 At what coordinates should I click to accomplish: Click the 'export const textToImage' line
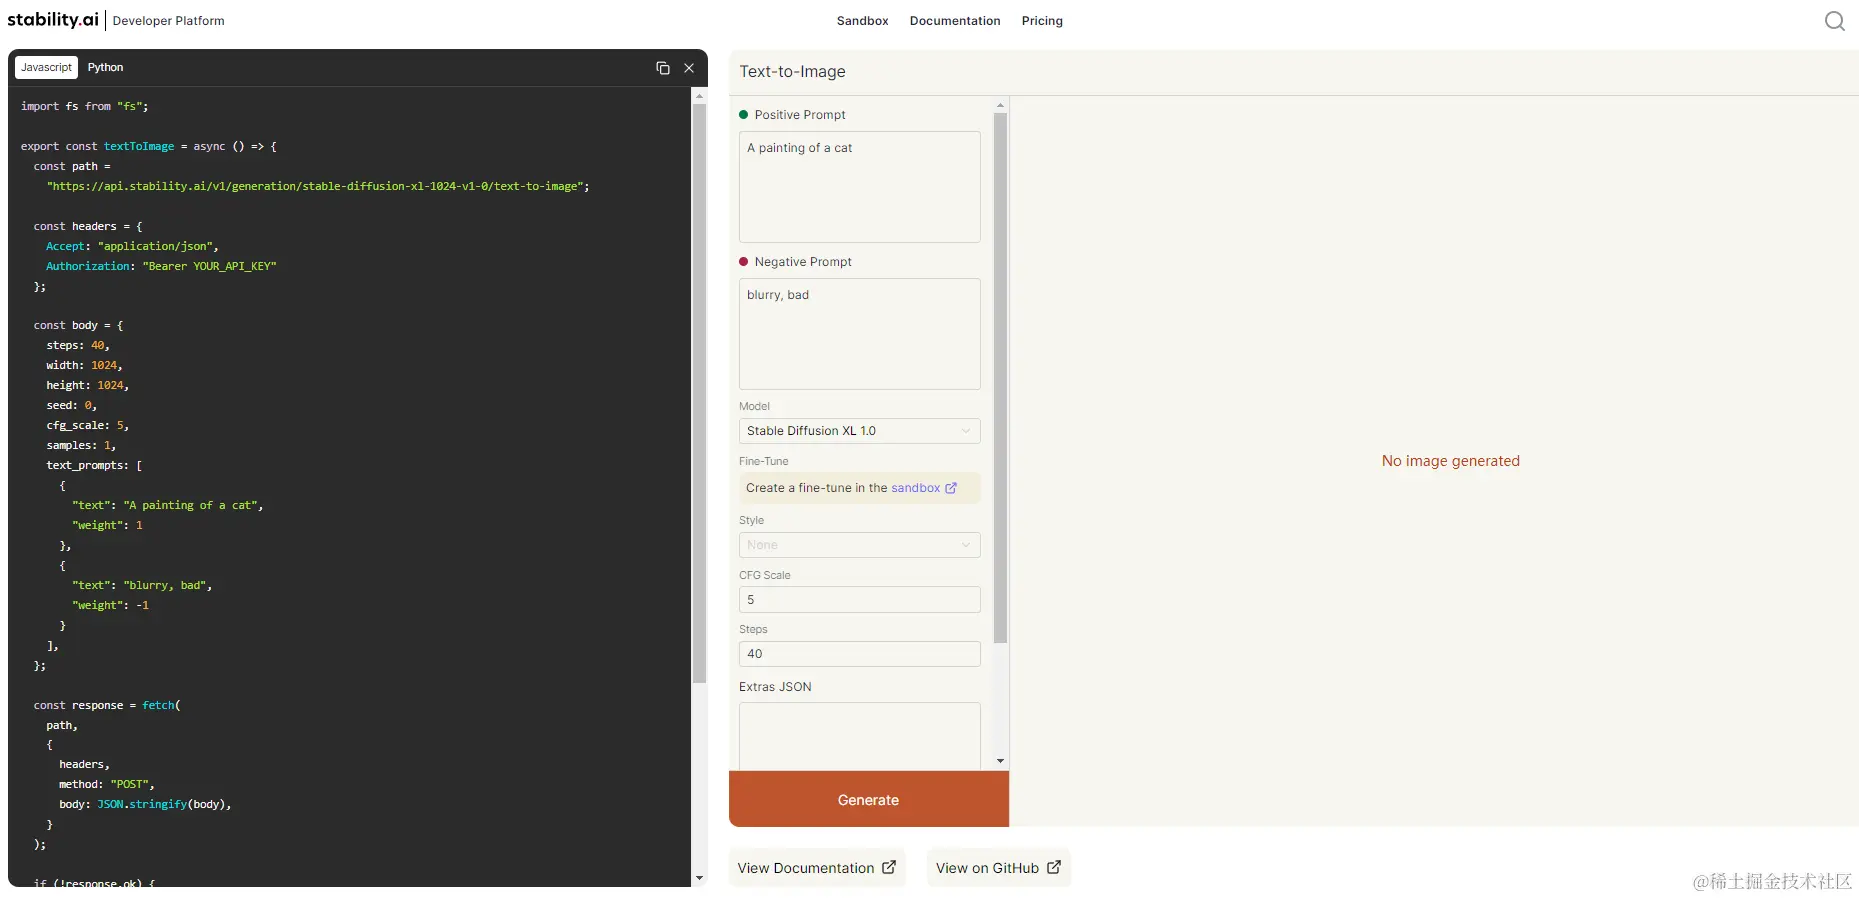pyautogui.click(x=149, y=146)
